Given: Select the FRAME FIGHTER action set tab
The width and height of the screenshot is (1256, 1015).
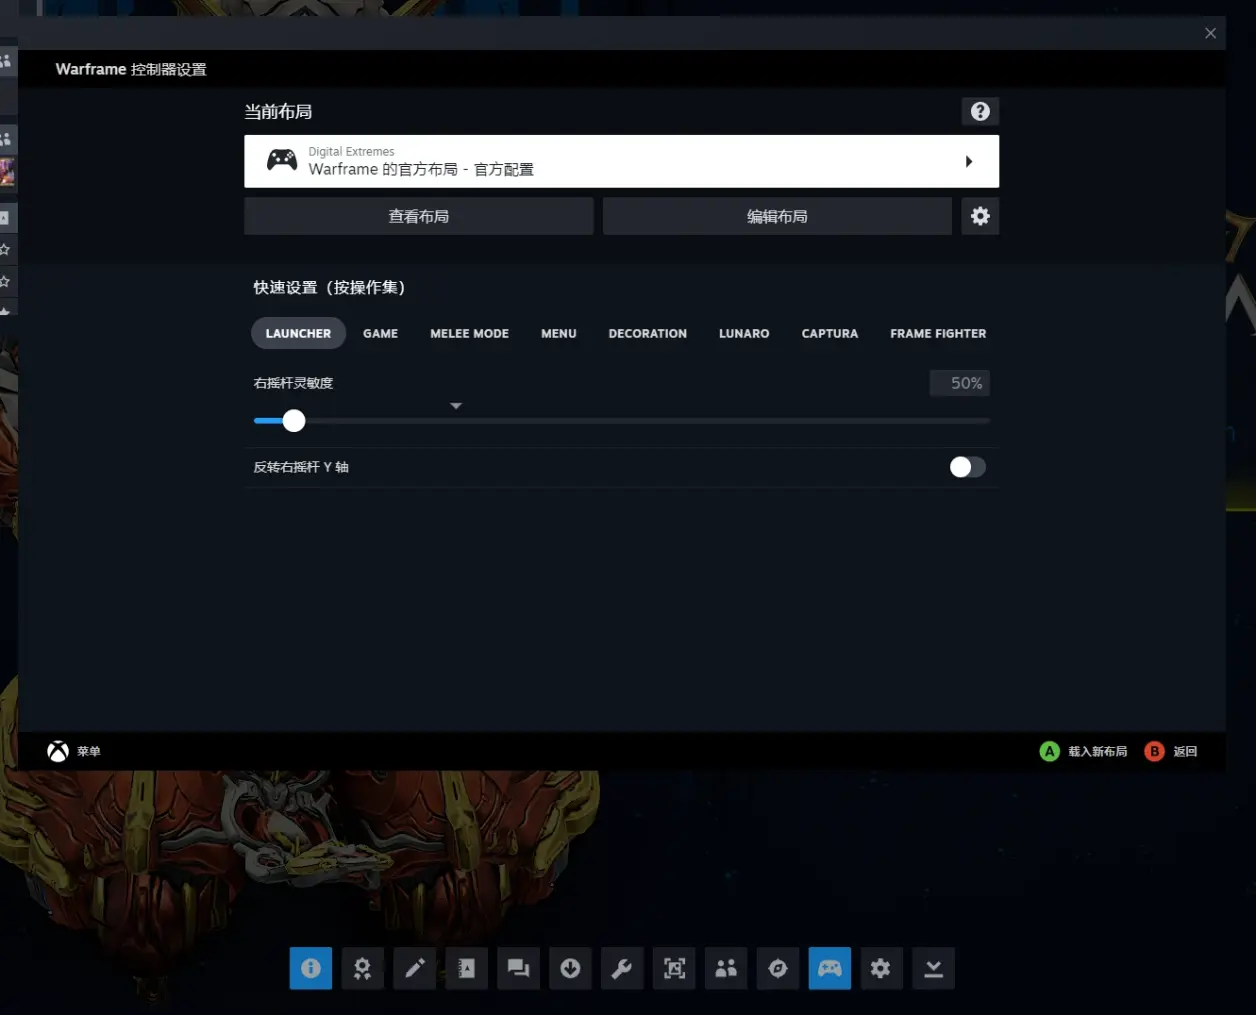Looking at the screenshot, I should pos(938,333).
